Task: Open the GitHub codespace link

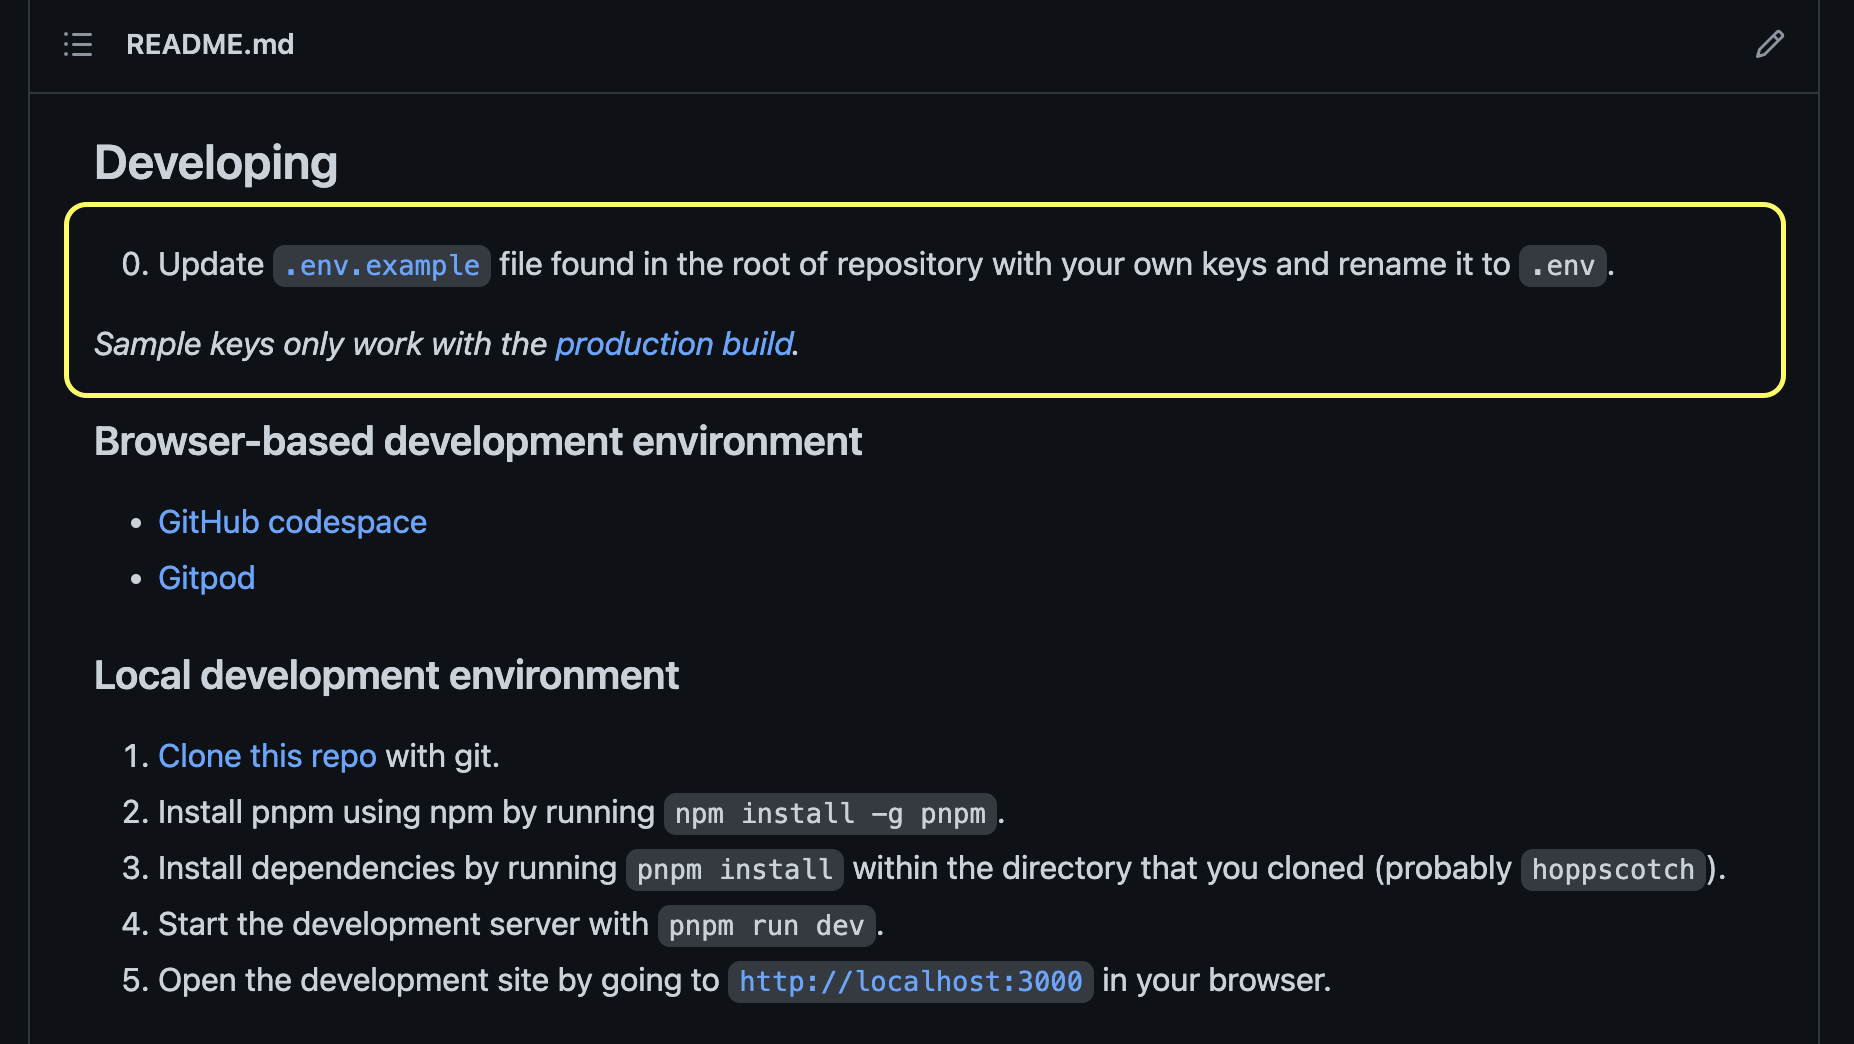Action: [x=292, y=522]
